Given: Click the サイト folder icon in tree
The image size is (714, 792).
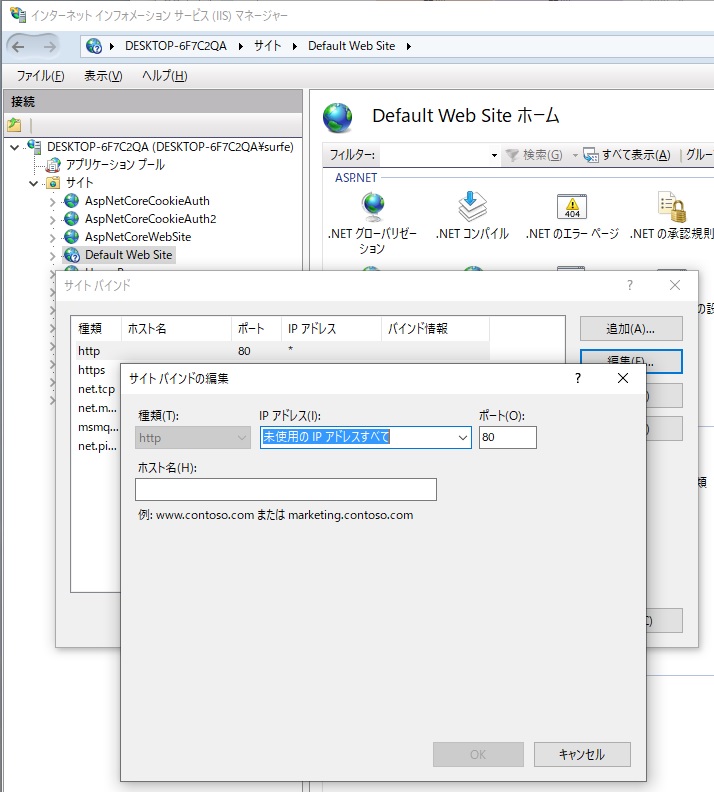Looking at the screenshot, I should click(53, 182).
